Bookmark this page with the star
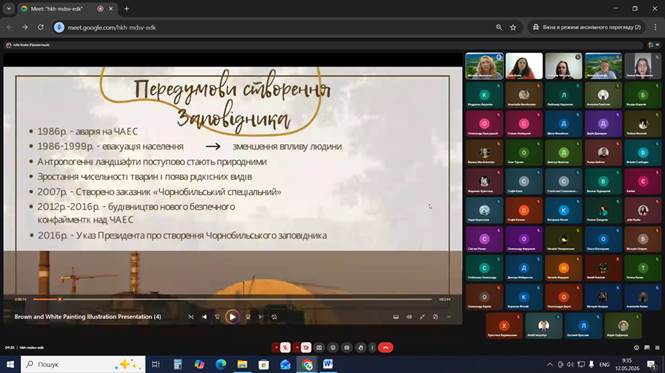 click(x=513, y=27)
